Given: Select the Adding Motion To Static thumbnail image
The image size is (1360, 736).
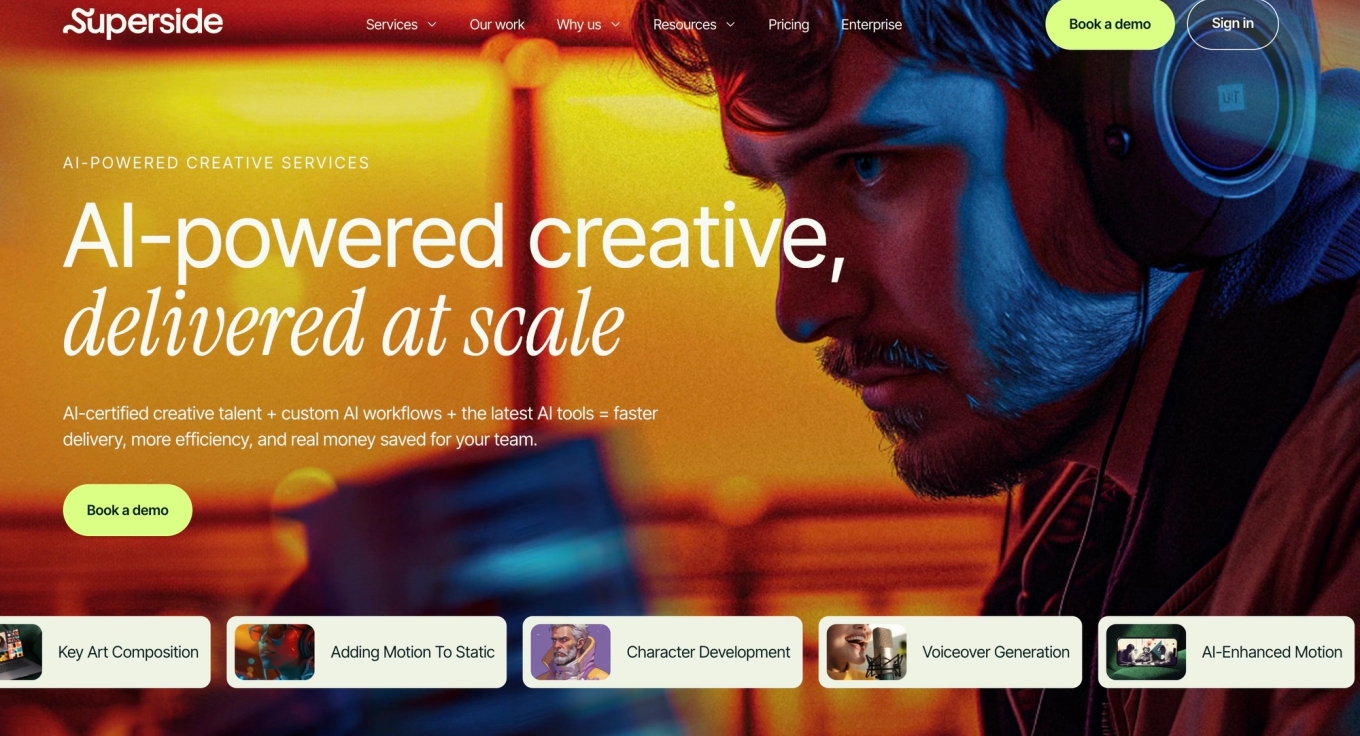Looking at the screenshot, I should [x=275, y=652].
